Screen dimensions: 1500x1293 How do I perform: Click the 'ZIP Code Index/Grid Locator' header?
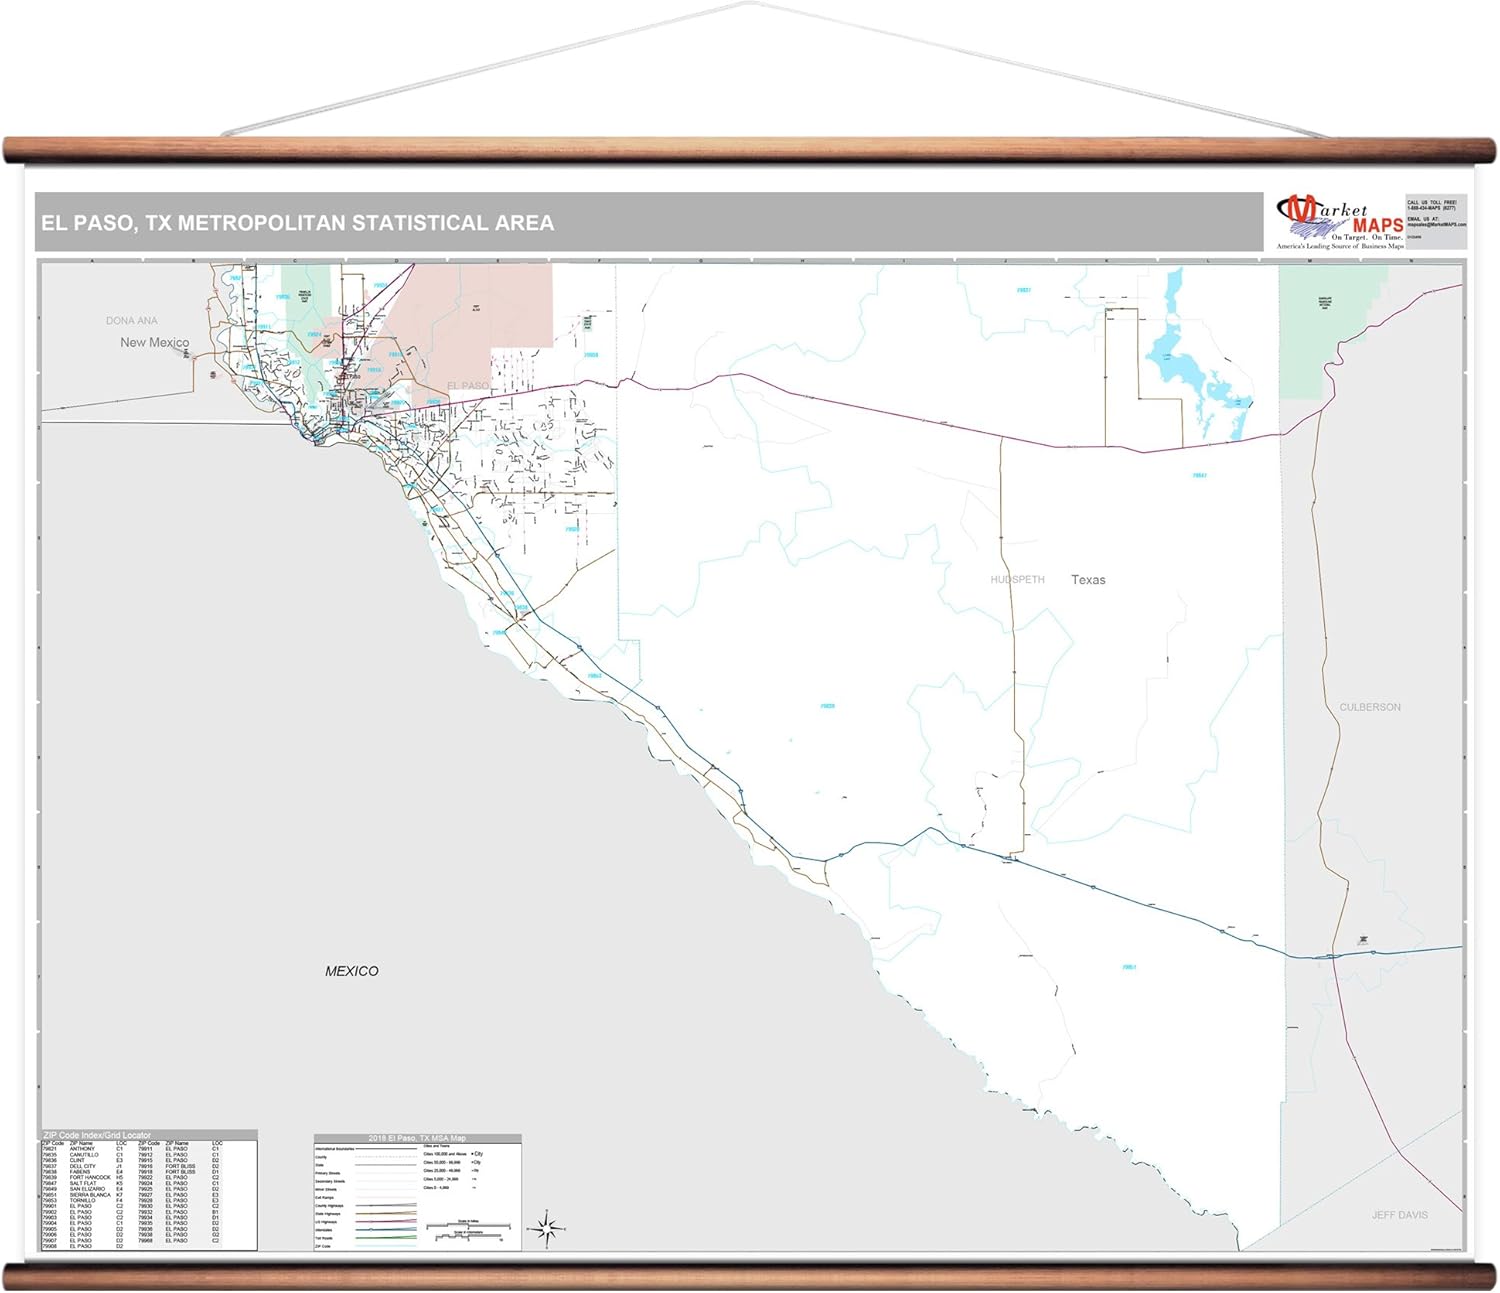point(98,1135)
